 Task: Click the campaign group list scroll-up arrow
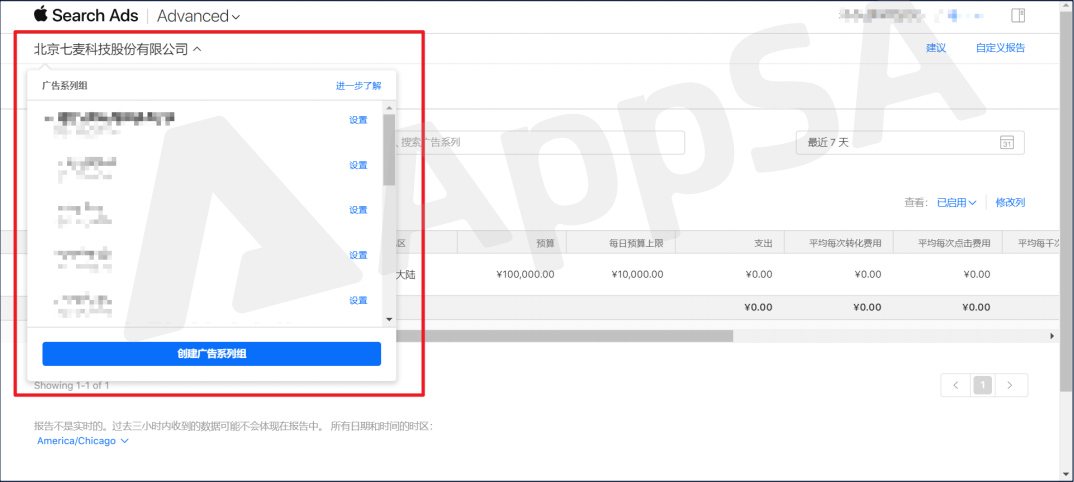click(389, 108)
